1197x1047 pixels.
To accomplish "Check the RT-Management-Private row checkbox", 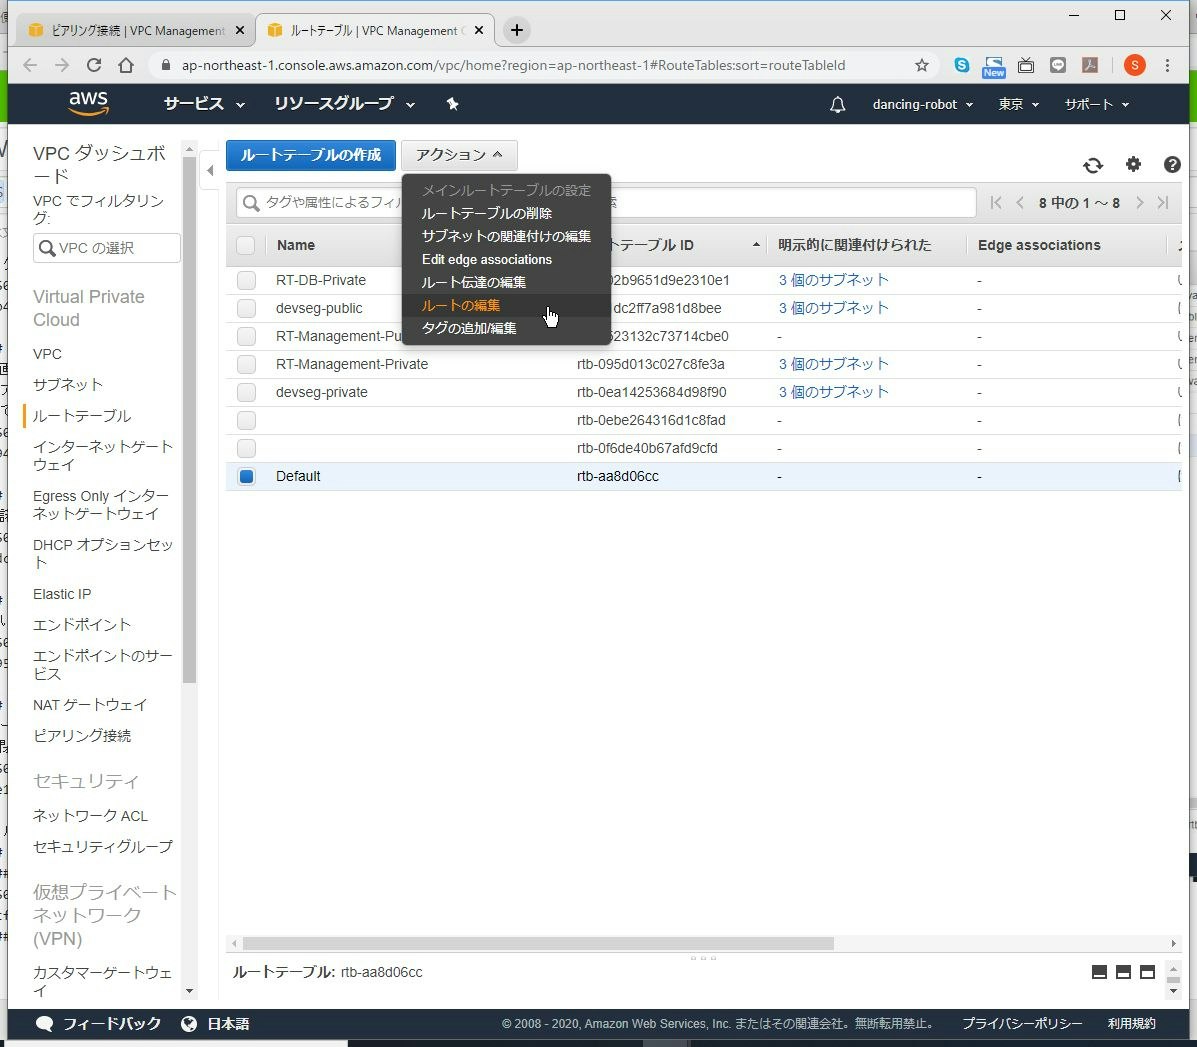I will click(x=246, y=364).
